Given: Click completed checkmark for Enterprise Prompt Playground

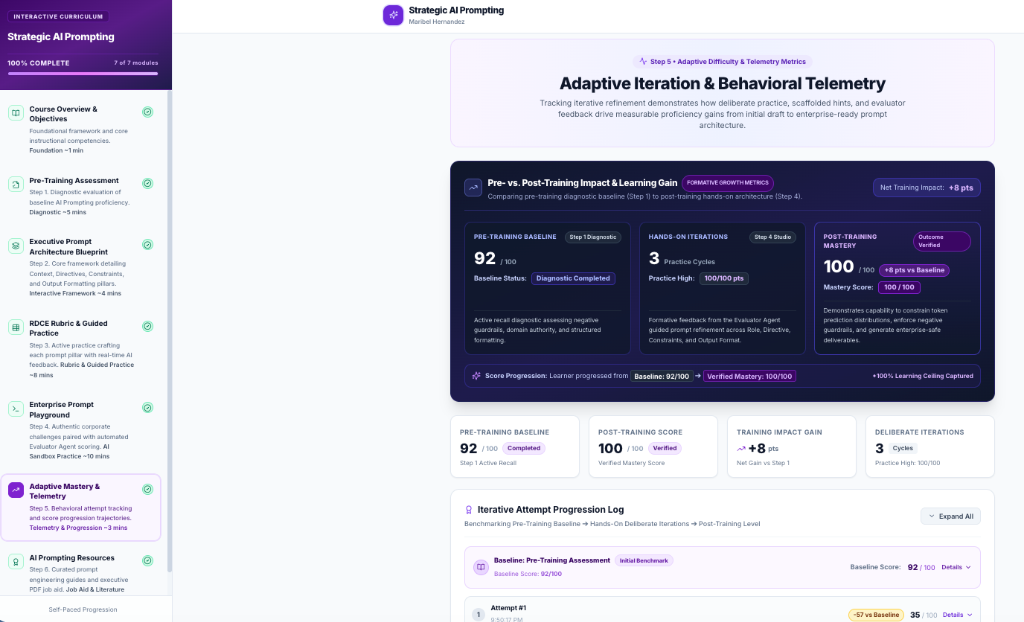Looking at the screenshot, I should [148, 408].
